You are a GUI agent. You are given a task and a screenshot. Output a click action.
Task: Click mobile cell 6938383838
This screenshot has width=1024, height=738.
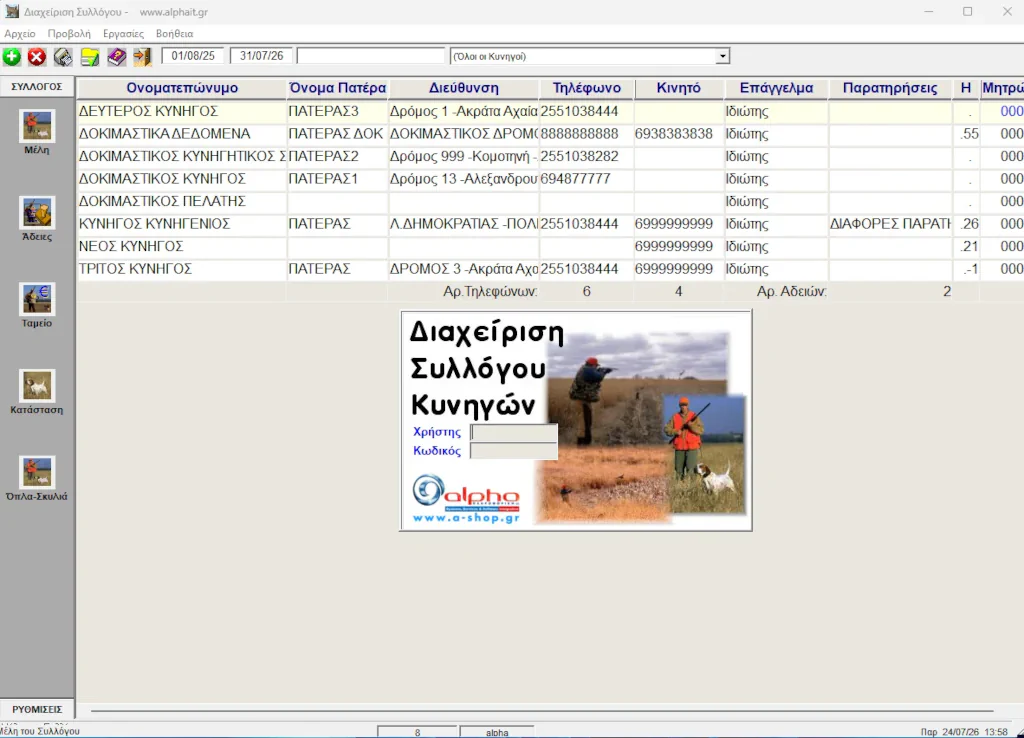679,134
